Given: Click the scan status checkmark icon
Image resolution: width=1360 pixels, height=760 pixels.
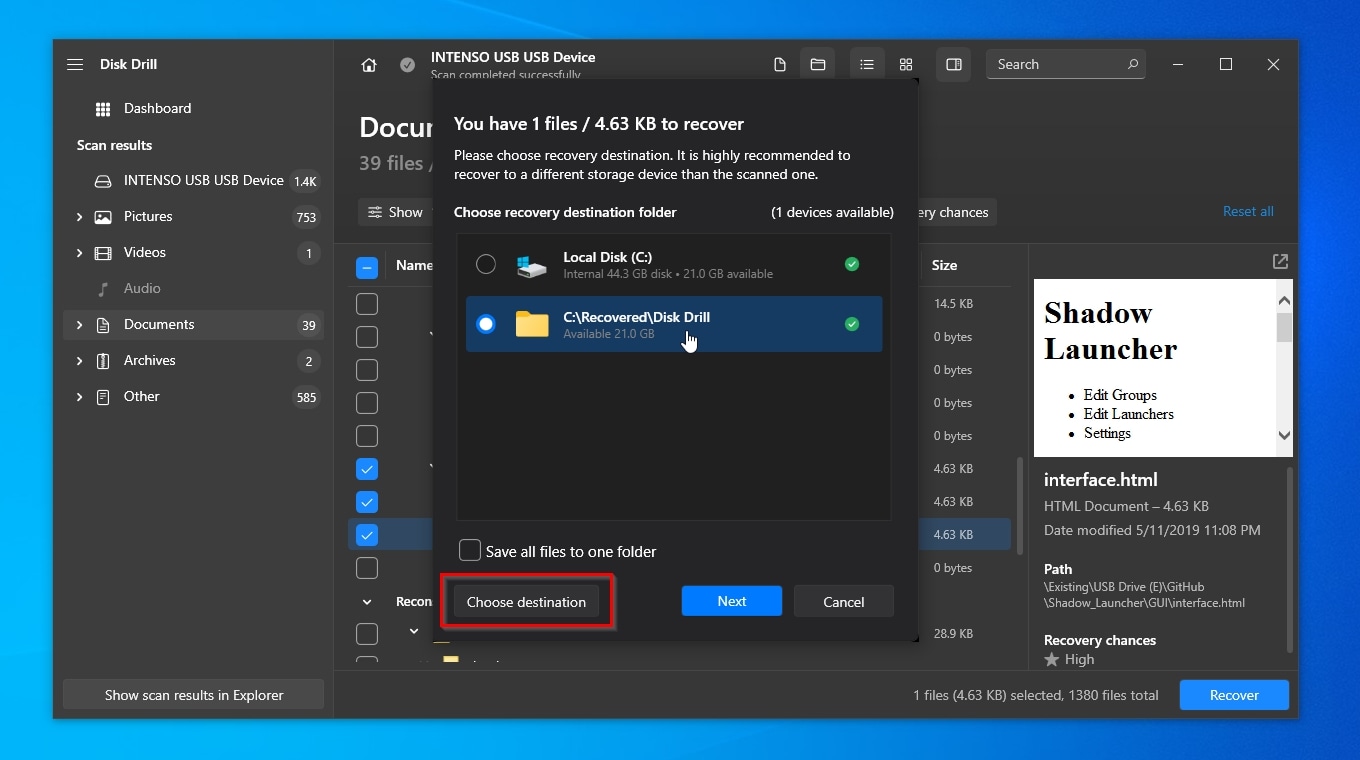Looking at the screenshot, I should (x=407, y=65).
